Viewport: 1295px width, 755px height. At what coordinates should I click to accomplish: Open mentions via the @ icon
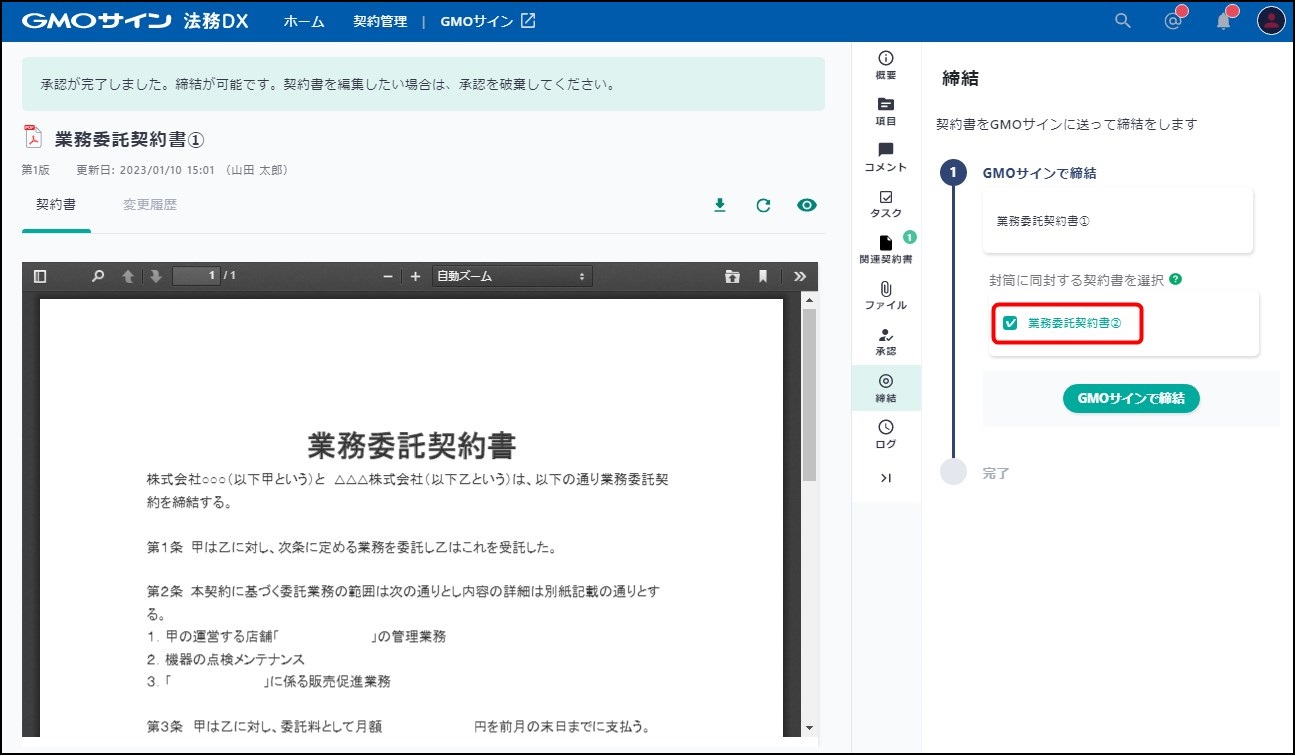coord(1174,21)
